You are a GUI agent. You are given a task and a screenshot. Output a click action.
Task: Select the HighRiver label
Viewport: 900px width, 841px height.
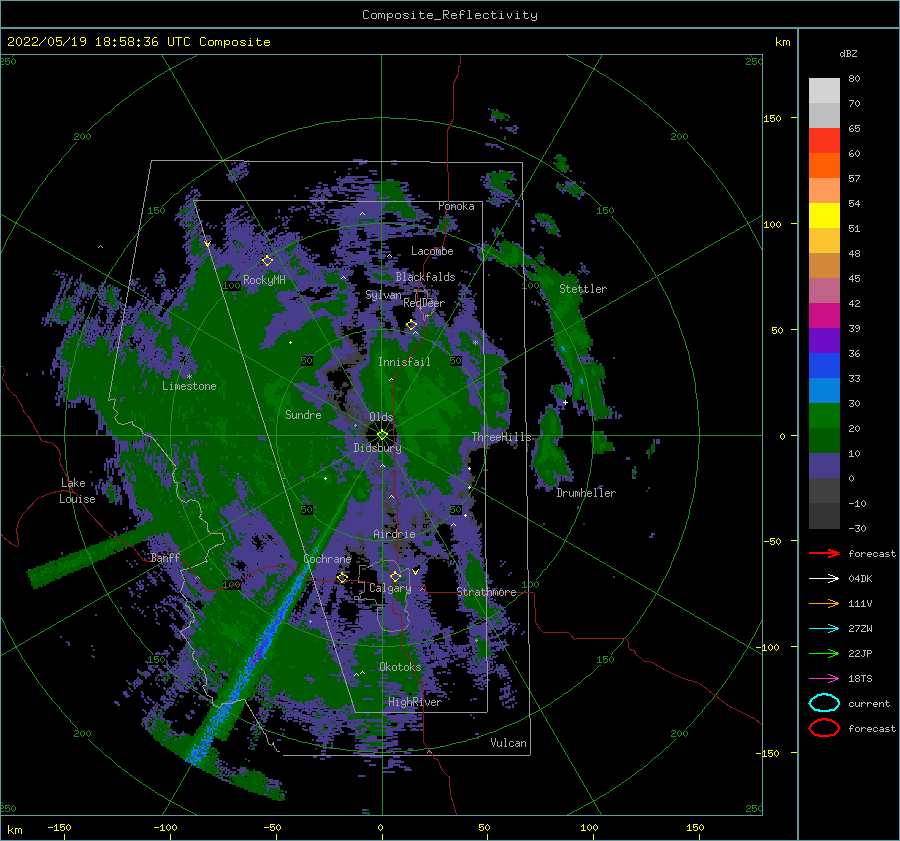coord(415,702)
